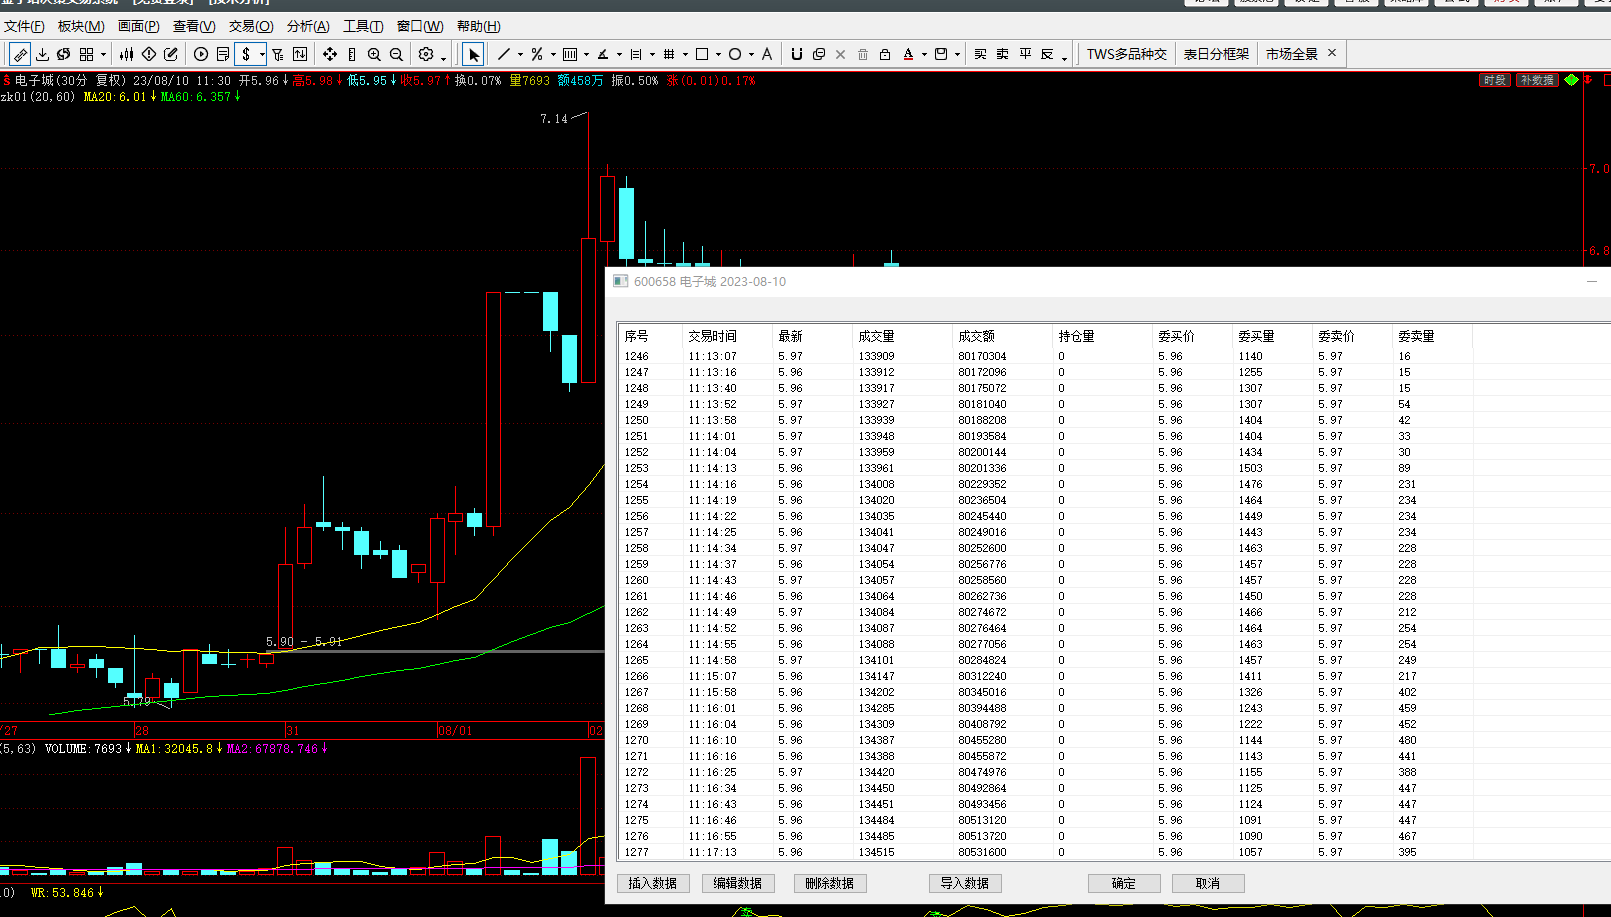Click the download data arrow icon

pyautogui.click(x=42, y=54)
